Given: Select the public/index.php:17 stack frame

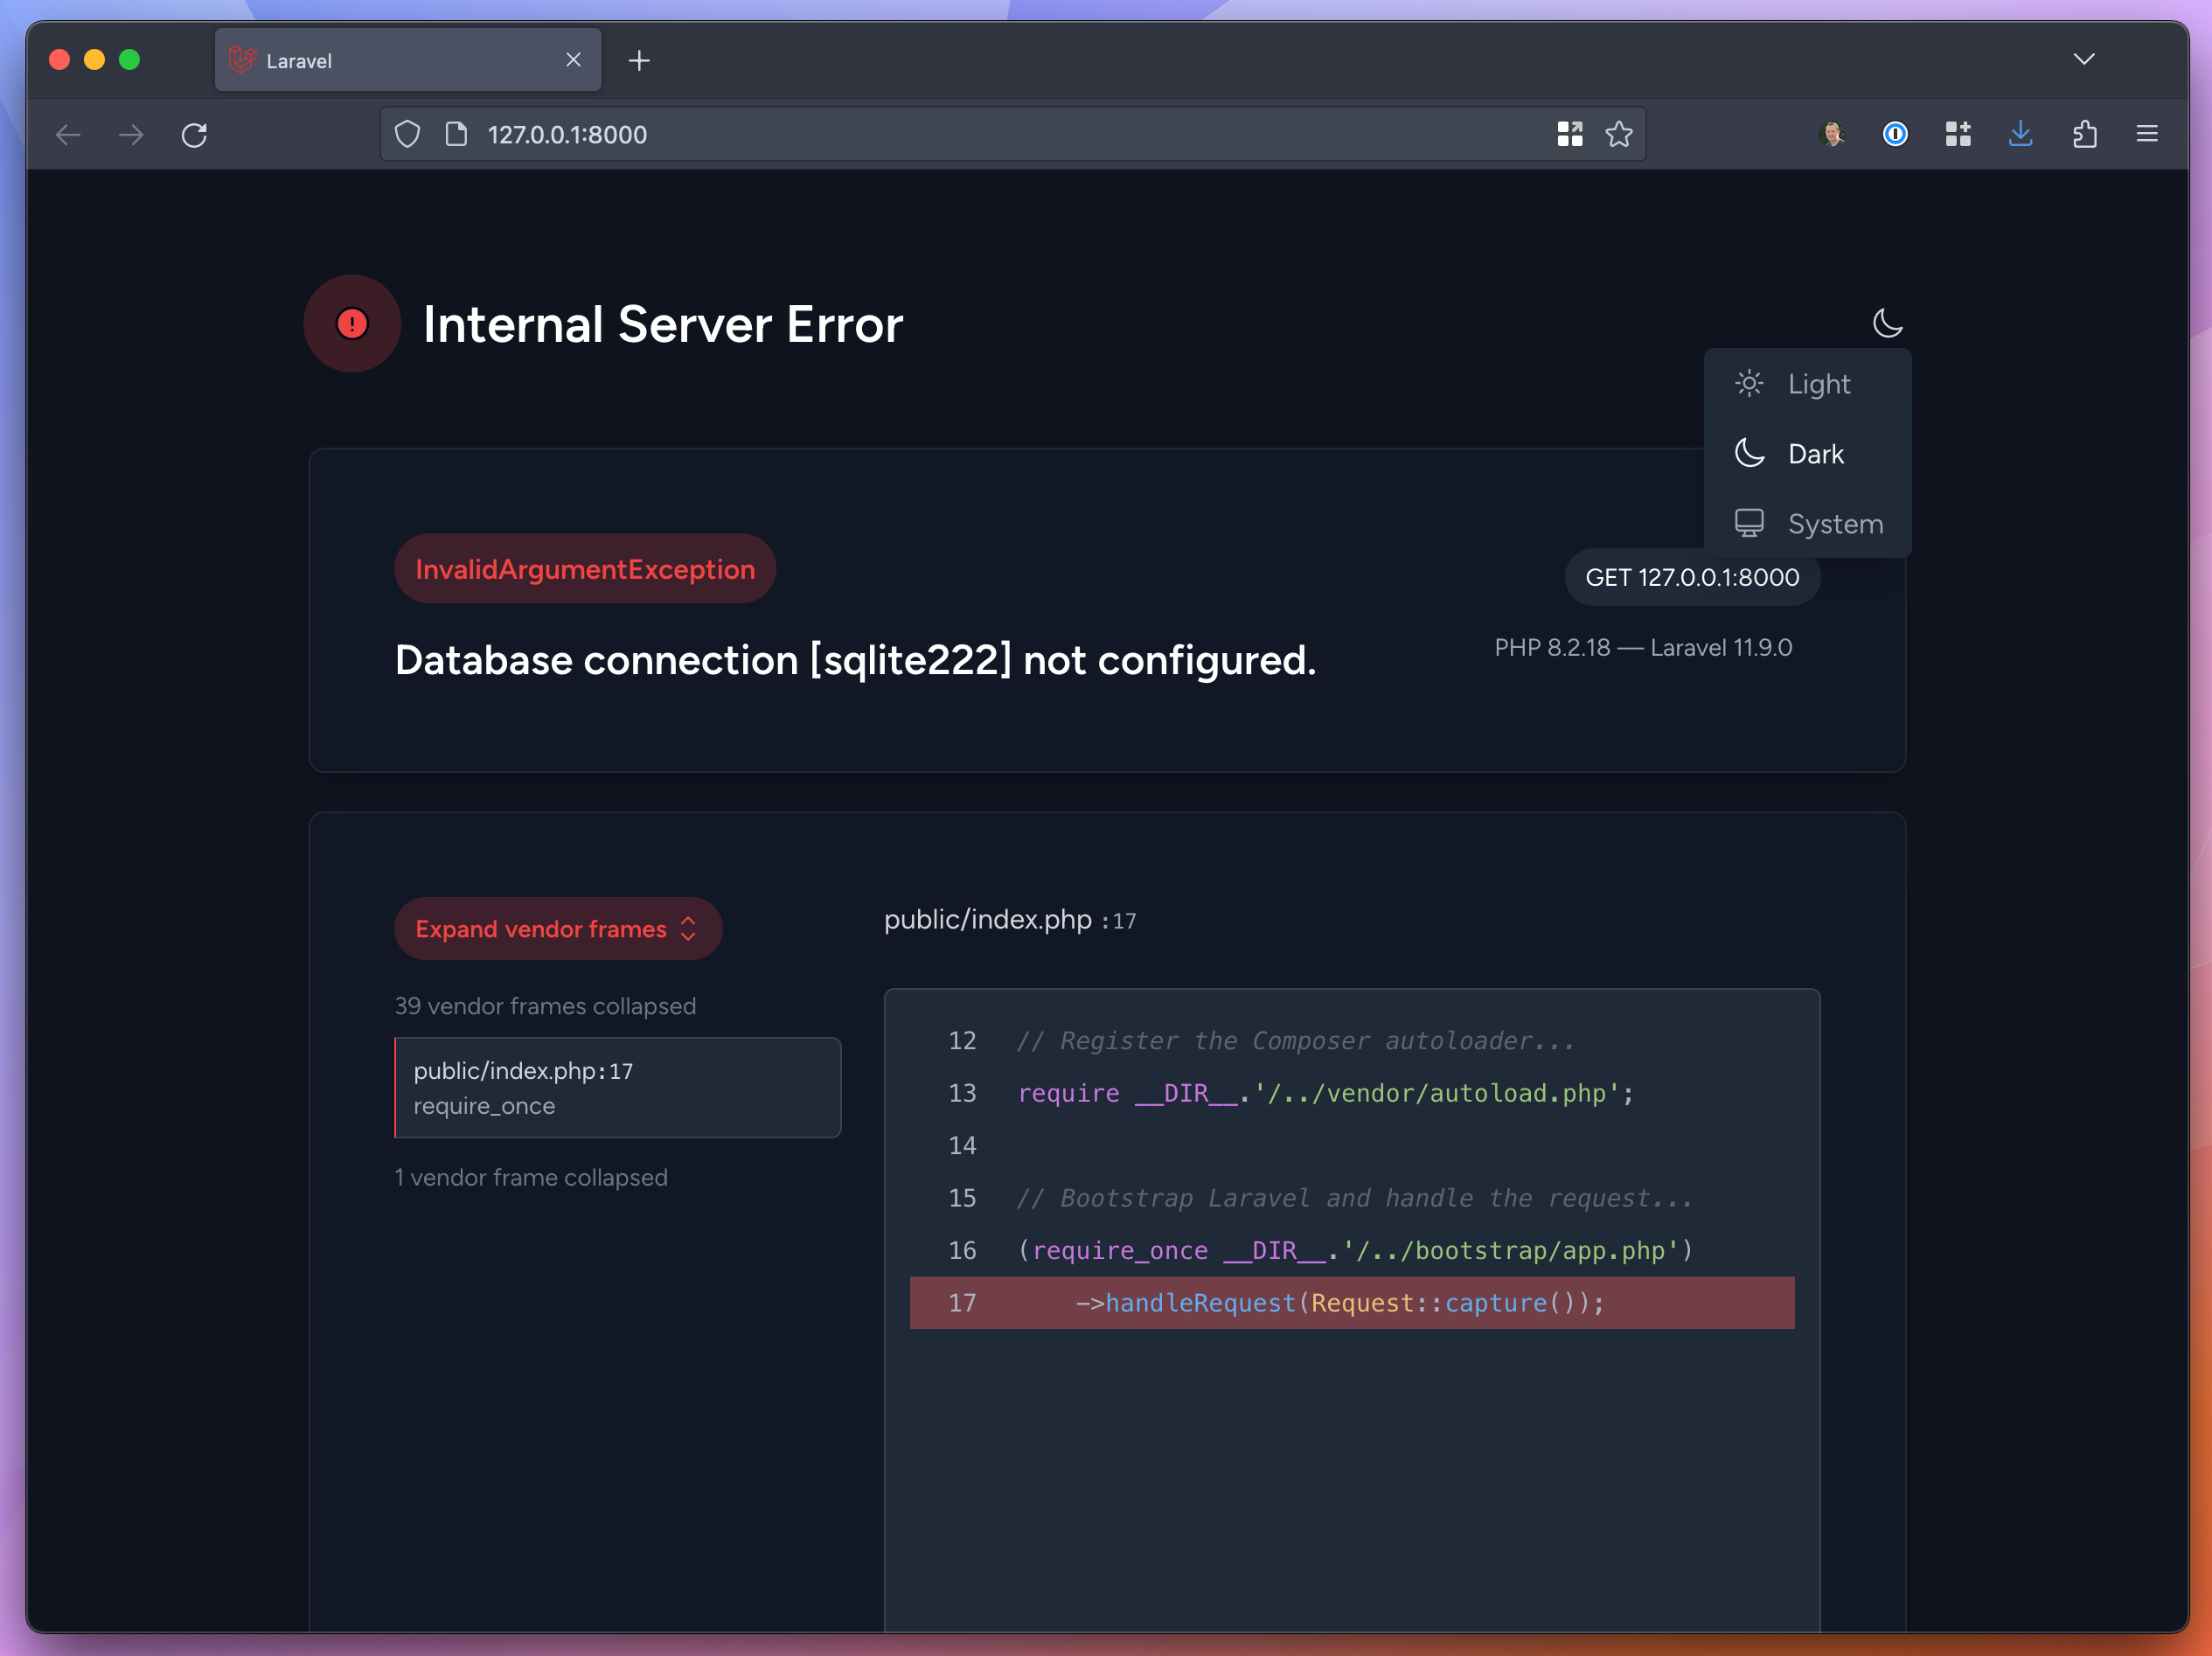Looking at the screenshot, I should tap(617, 1088).
